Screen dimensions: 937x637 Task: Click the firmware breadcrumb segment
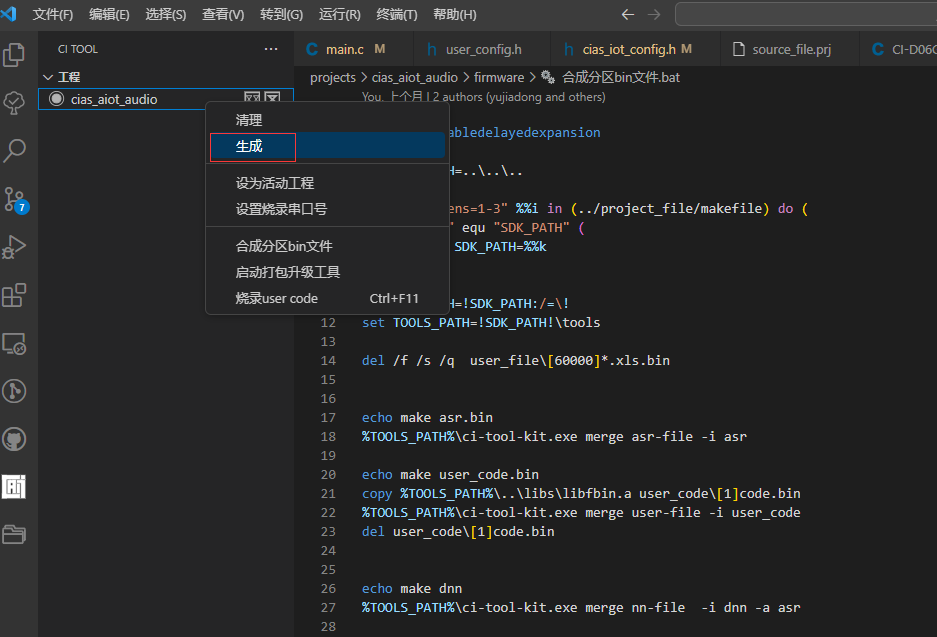tap(499, 77)
